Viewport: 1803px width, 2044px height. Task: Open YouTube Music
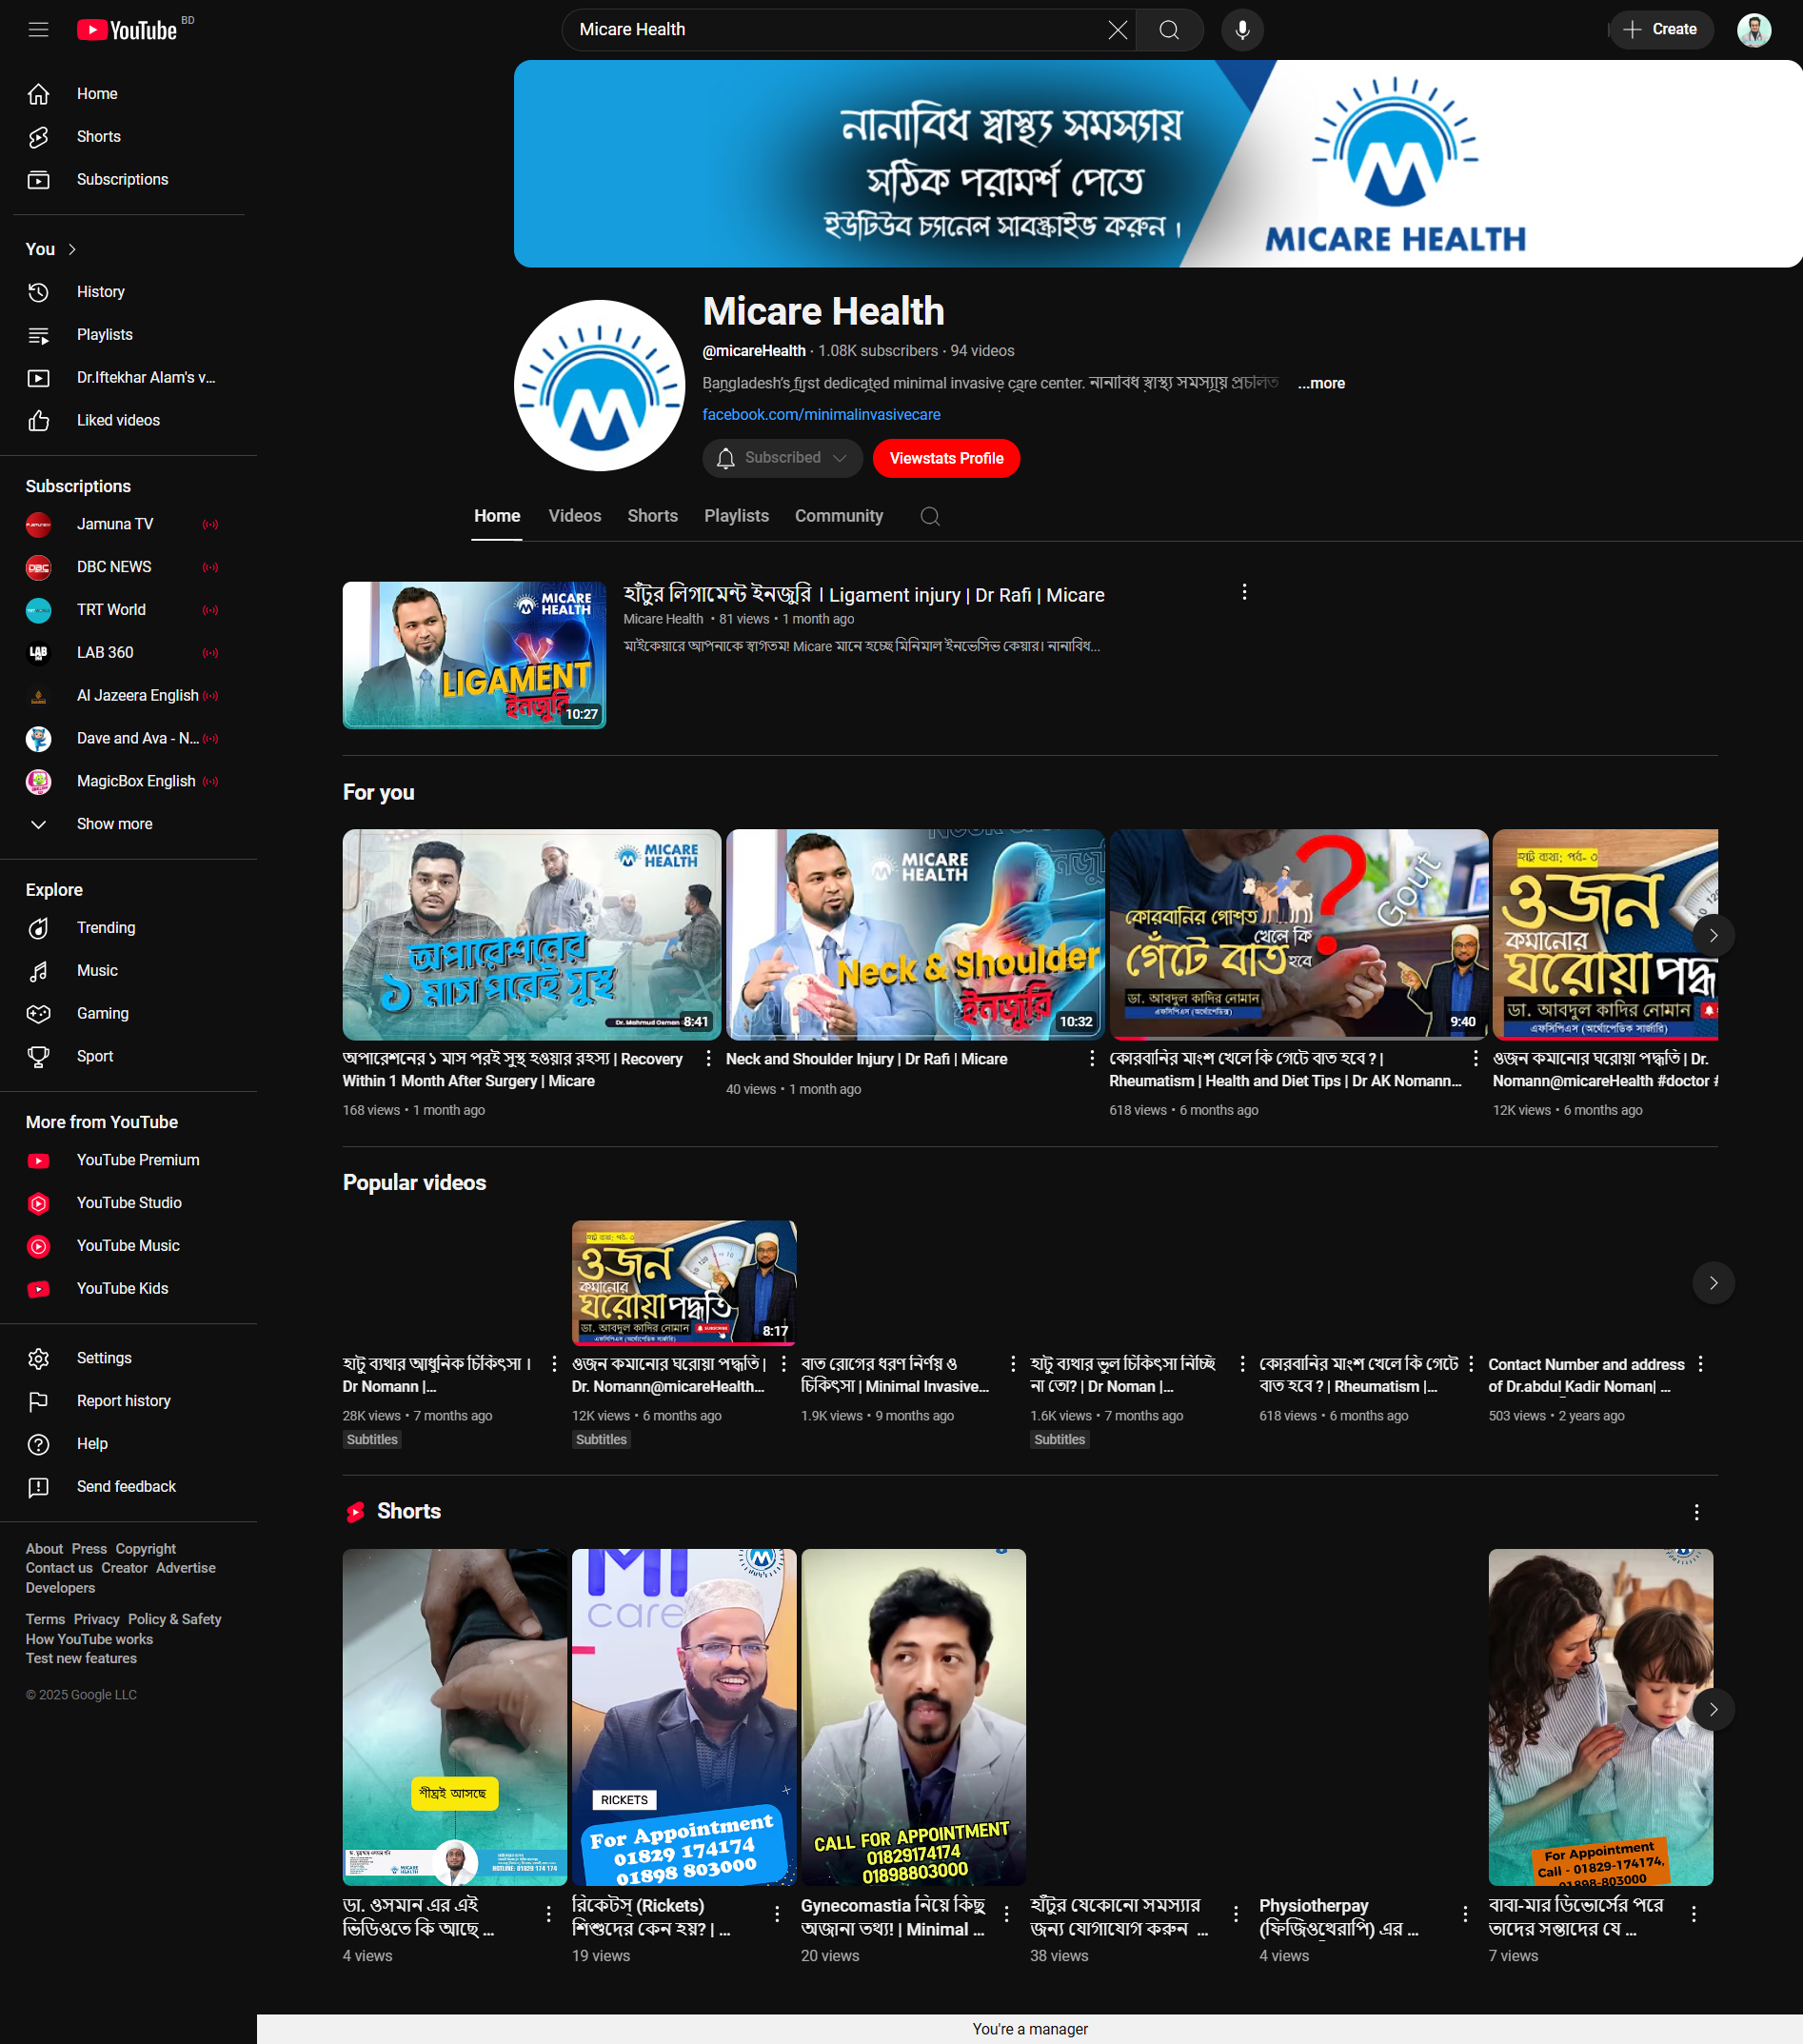[128, 1247]
